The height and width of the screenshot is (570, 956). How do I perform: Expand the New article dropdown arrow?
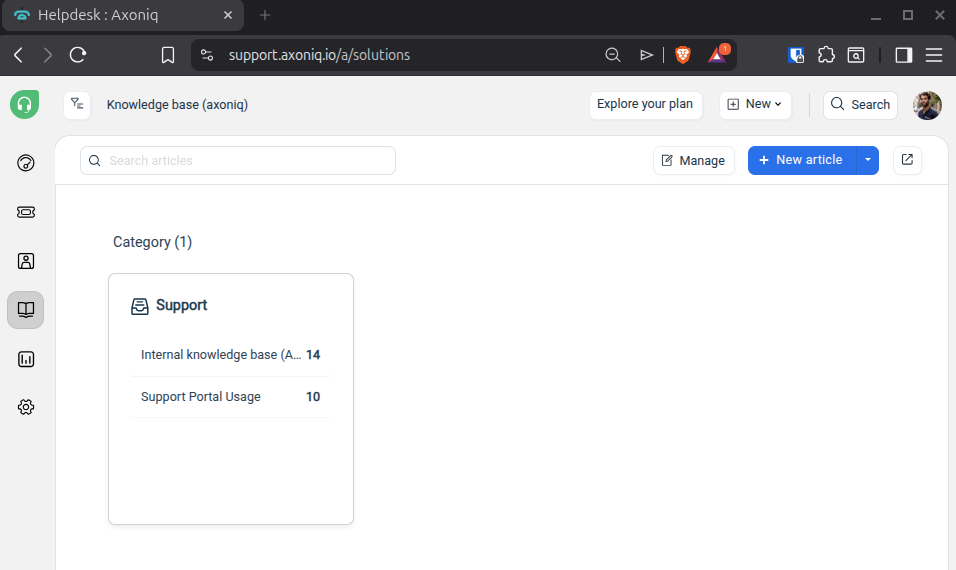tap(868, 160)
